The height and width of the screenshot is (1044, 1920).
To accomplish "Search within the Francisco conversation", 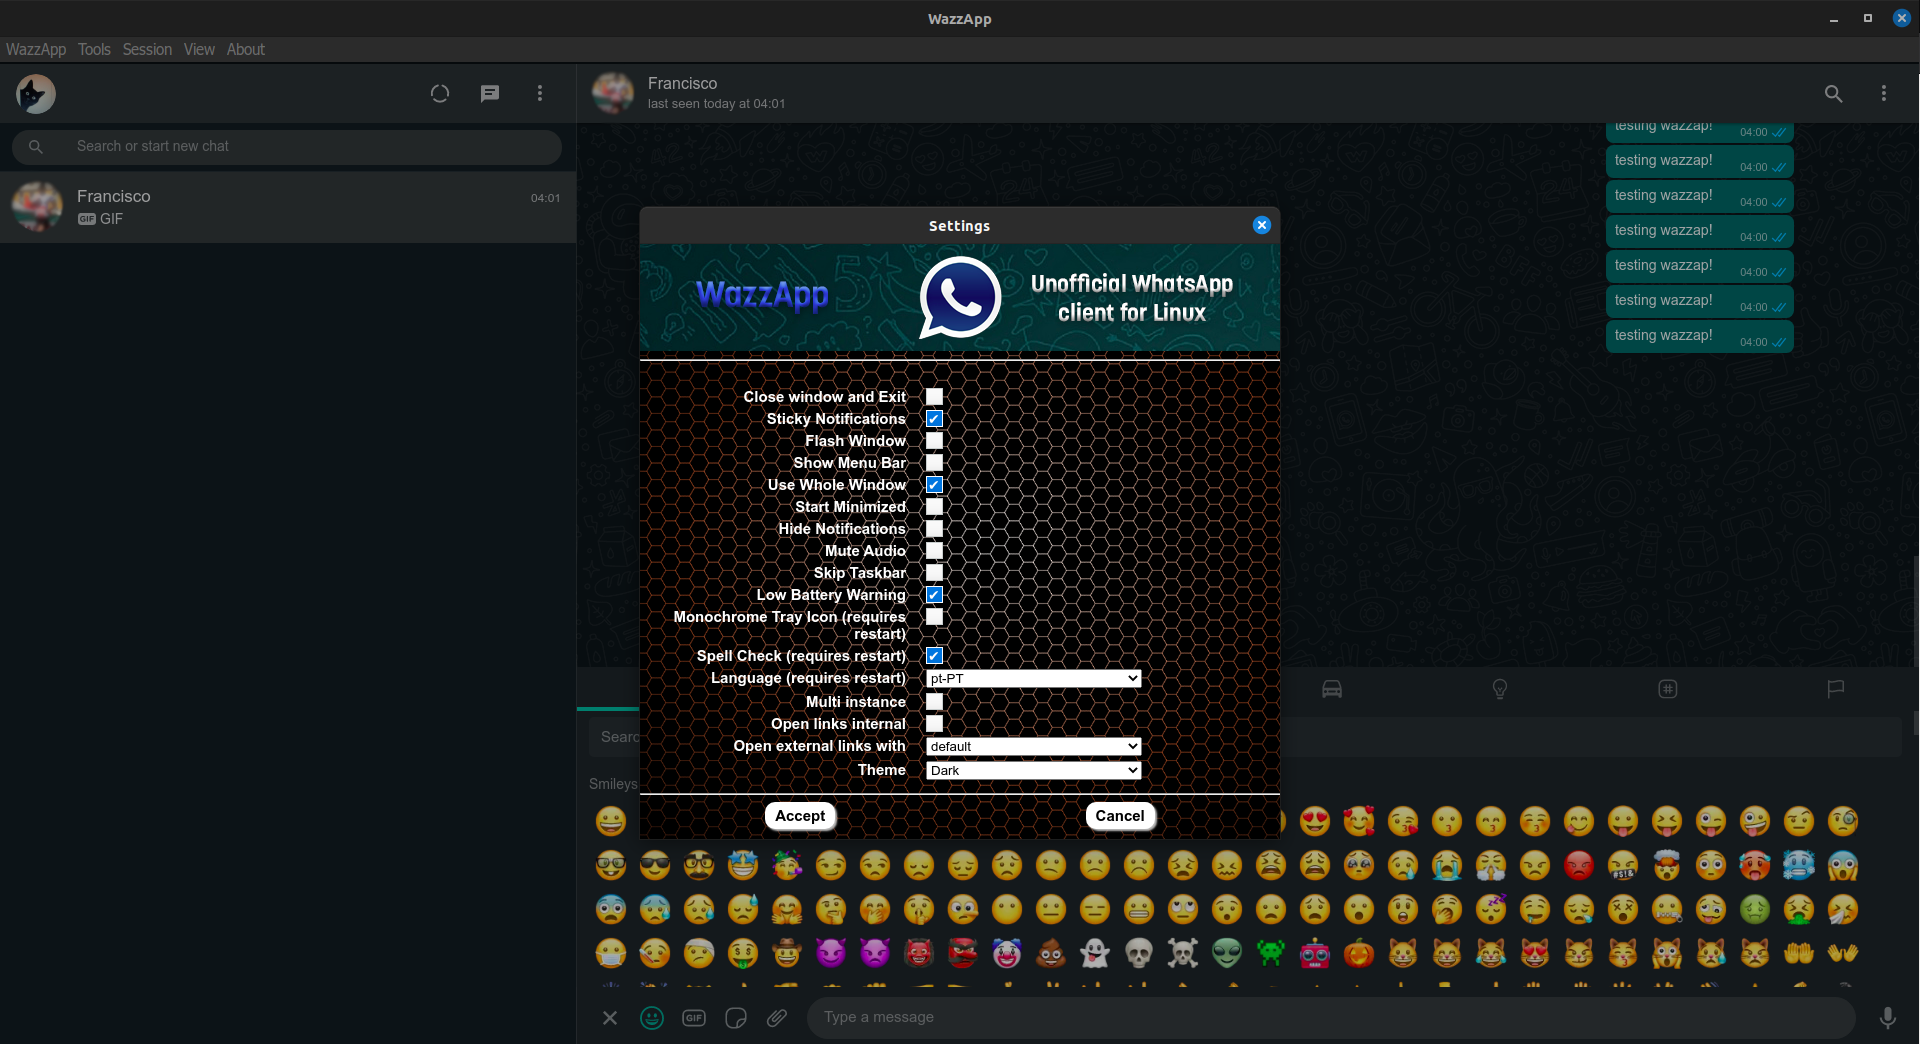I will (x=1833, y=93).
